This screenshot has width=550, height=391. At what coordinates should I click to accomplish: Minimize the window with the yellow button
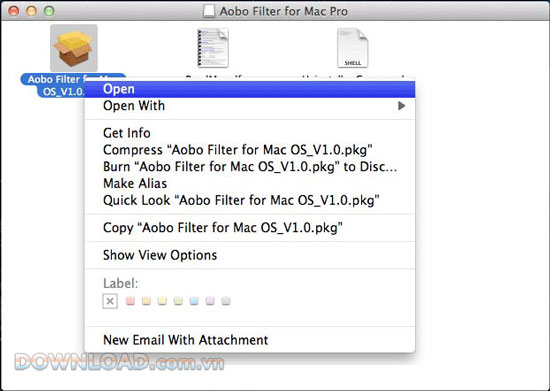pos(31,11)
